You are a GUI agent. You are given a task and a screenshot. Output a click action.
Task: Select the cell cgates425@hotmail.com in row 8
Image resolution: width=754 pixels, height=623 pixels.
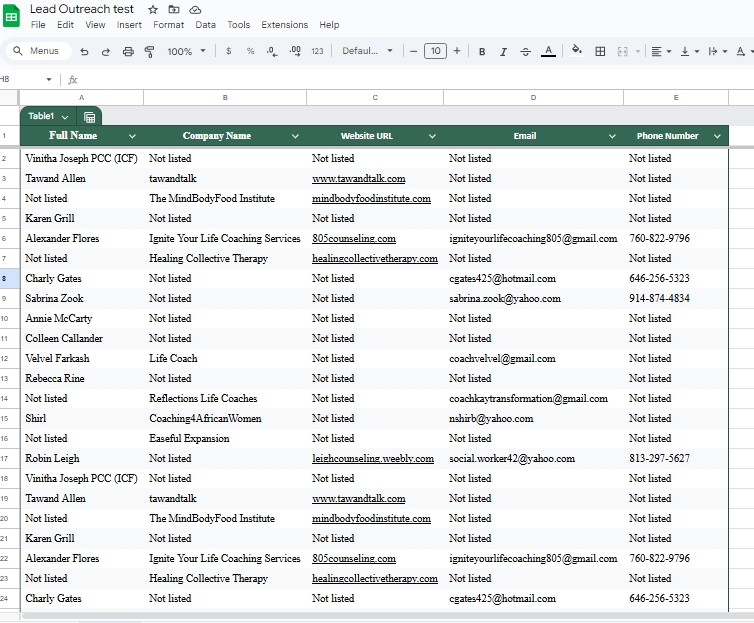click(533, 278)
